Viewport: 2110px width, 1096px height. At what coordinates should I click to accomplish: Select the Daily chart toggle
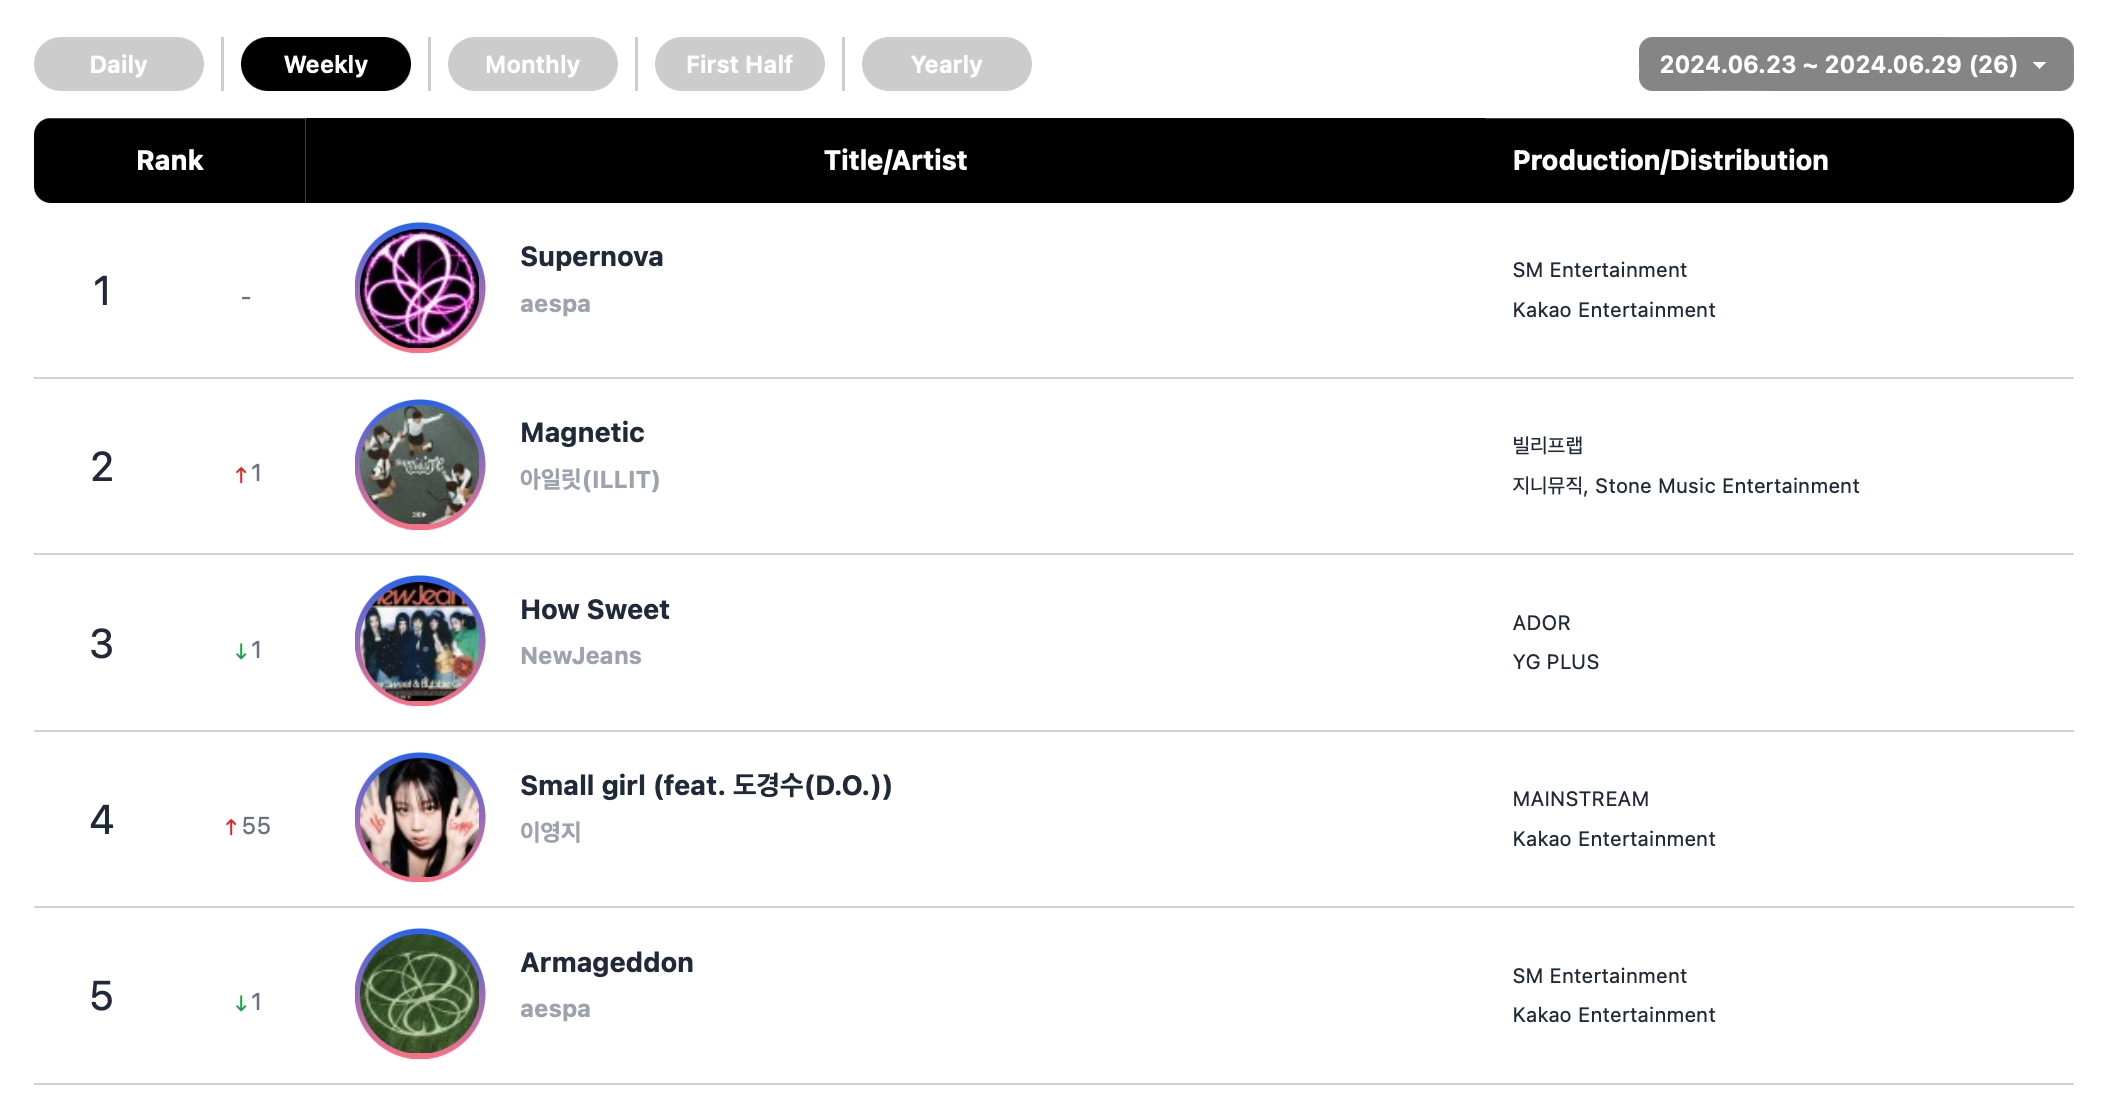pos(119,63)
